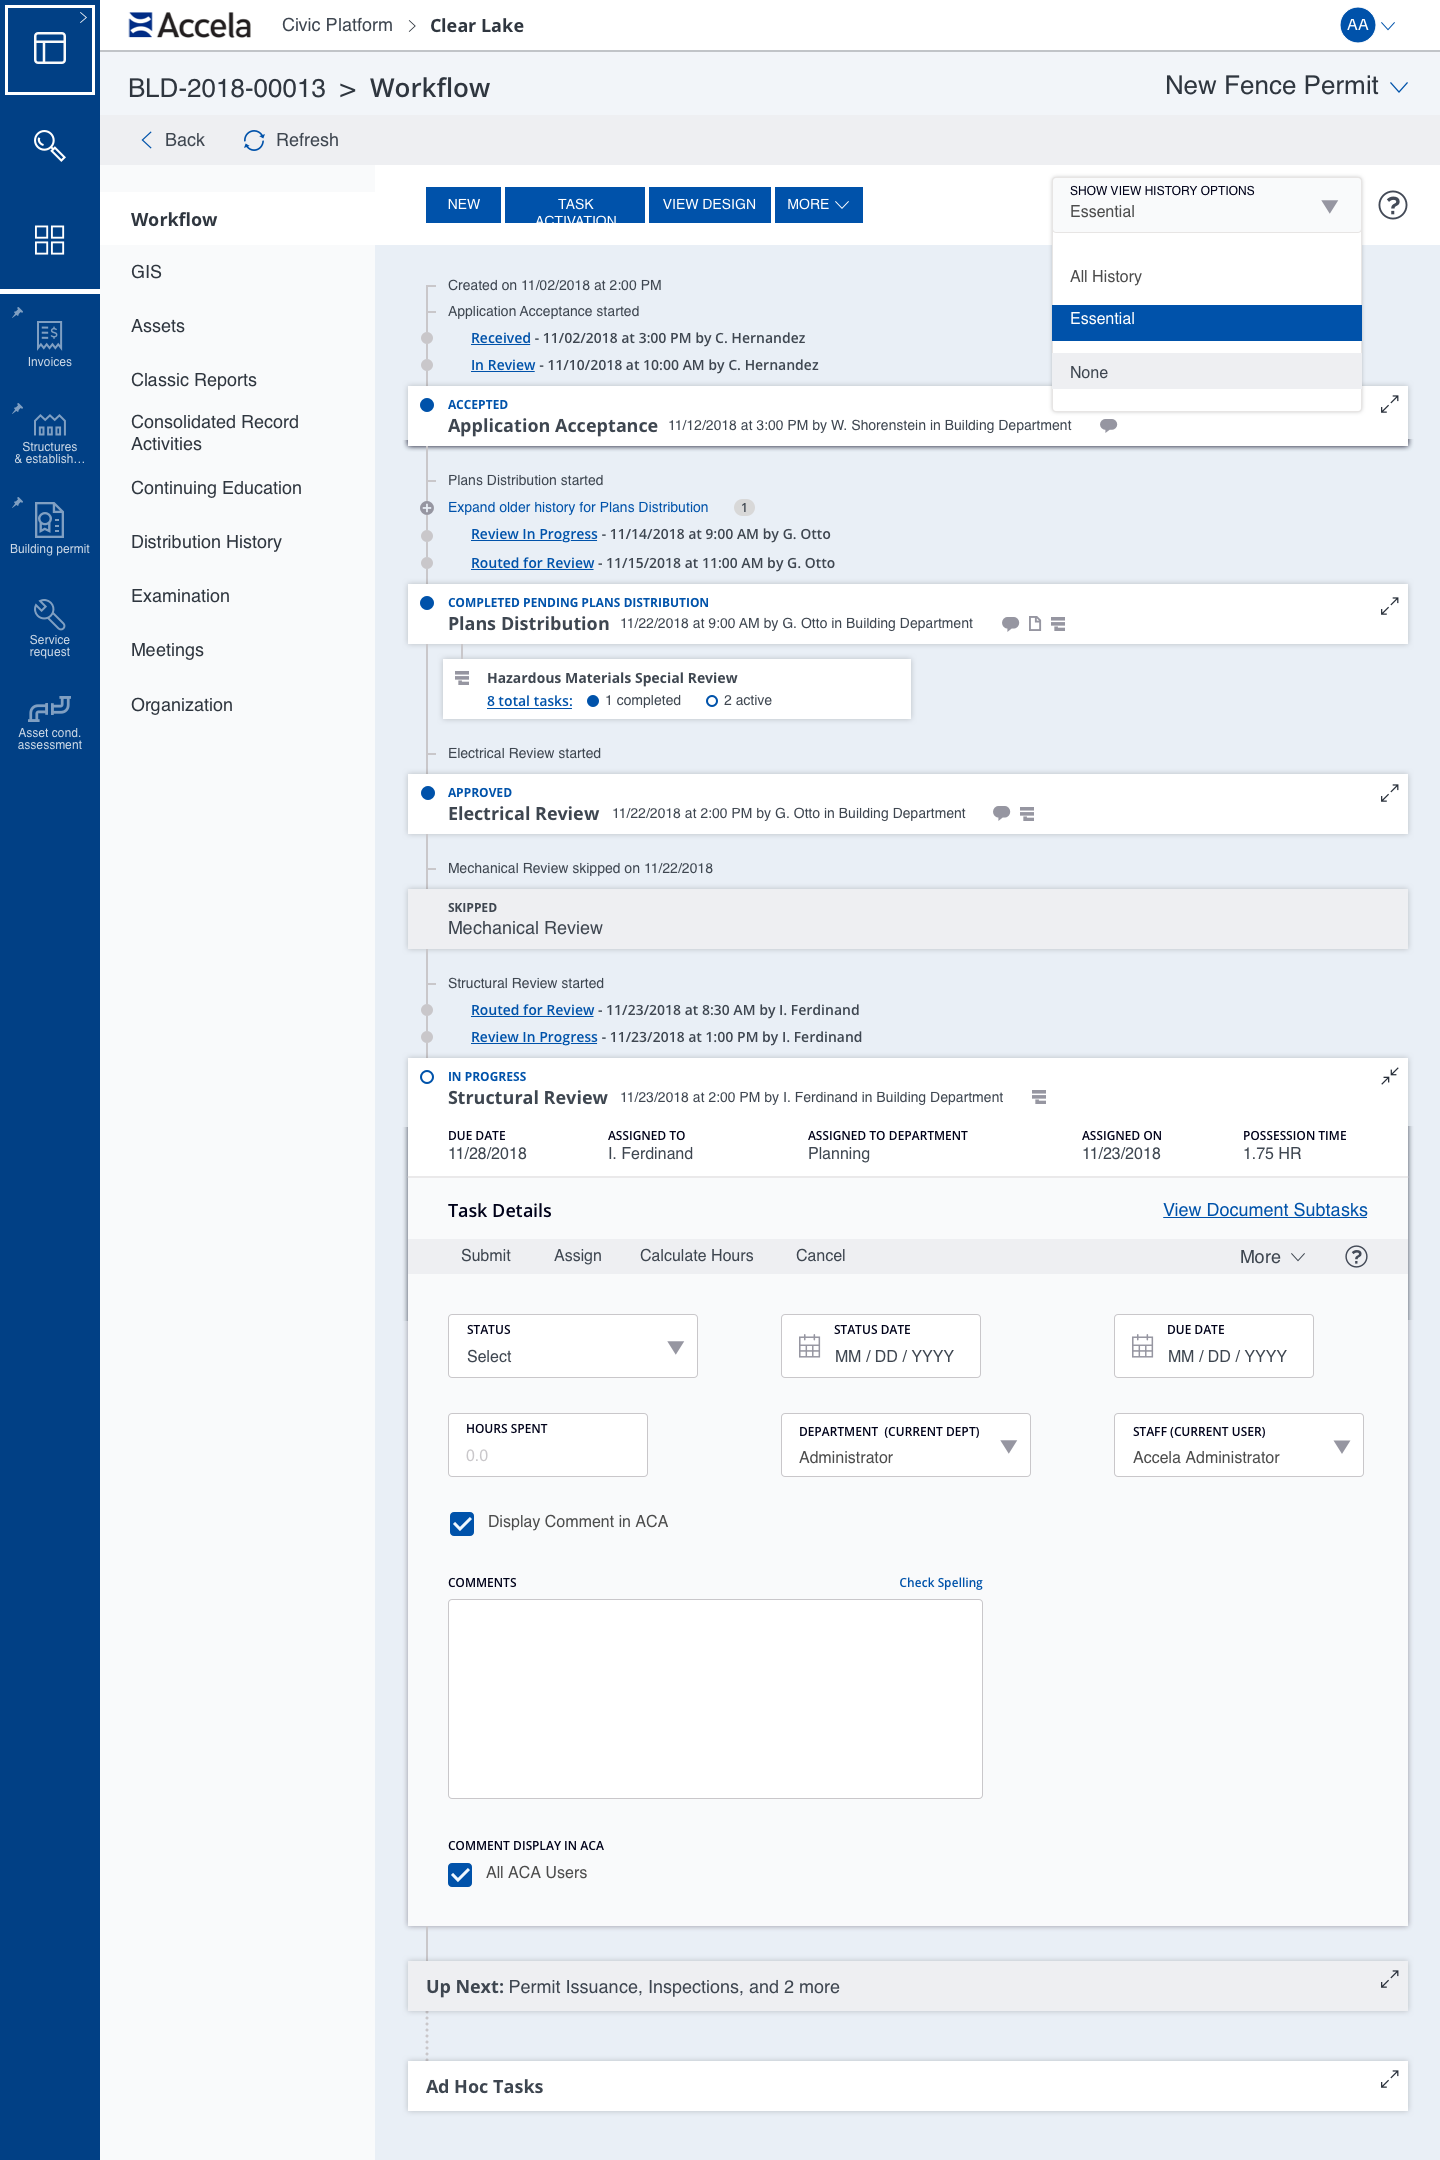Click the View Document Subtasks link
Image resolution: width=1440 pixels, height=2160 pixels.
(x=1265, y=1210)
